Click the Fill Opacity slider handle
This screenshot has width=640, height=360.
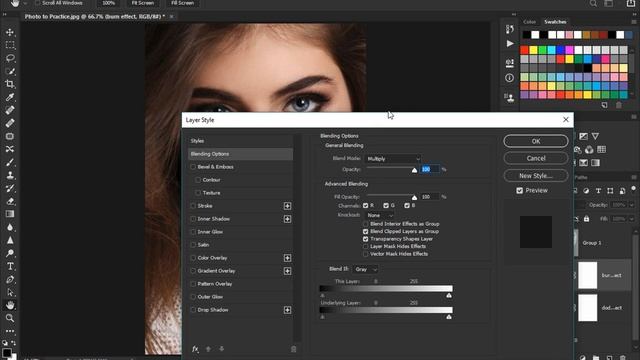coord(414,198)
